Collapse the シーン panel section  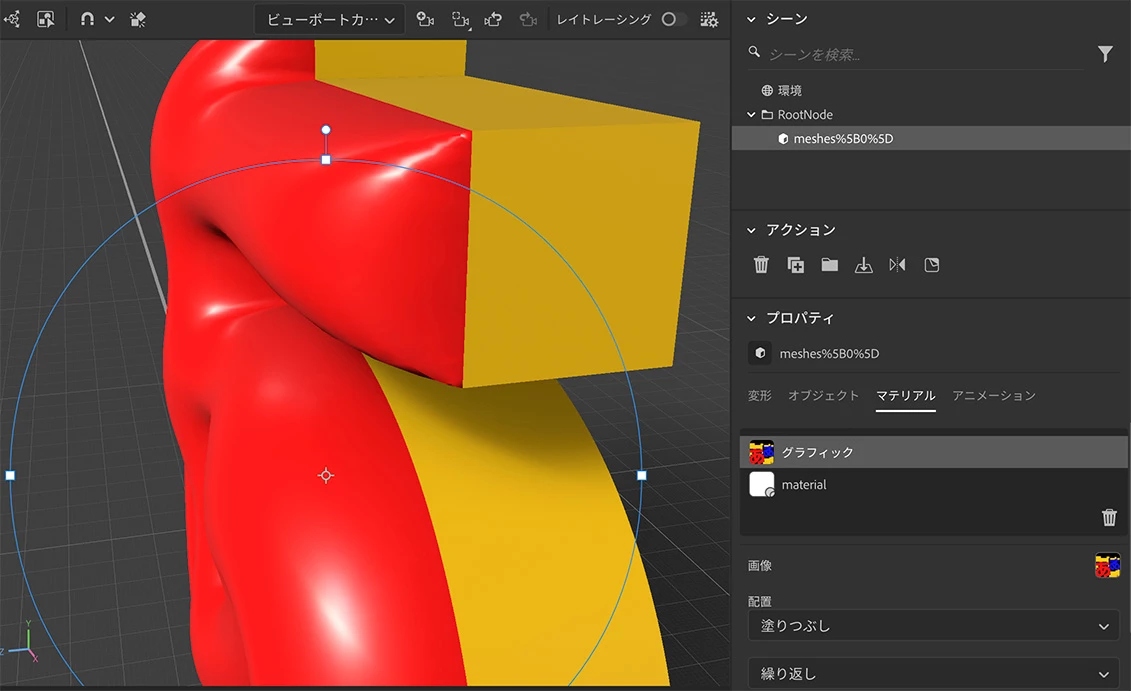pos(751,19)
